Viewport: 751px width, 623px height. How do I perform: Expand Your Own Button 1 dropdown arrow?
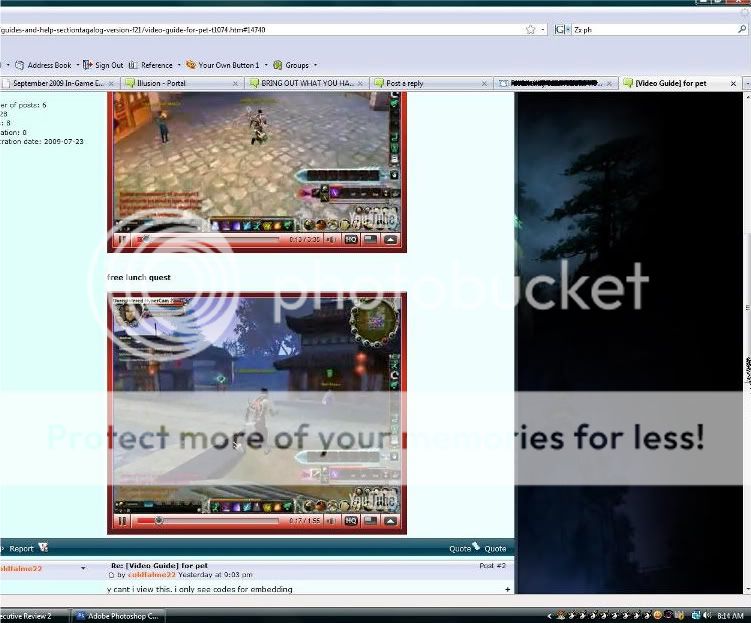266,65
